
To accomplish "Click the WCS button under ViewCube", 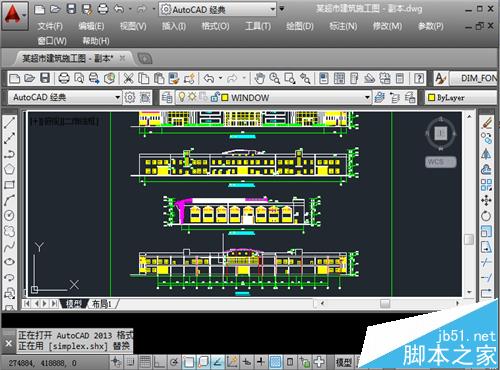I will tap(440, 162).
